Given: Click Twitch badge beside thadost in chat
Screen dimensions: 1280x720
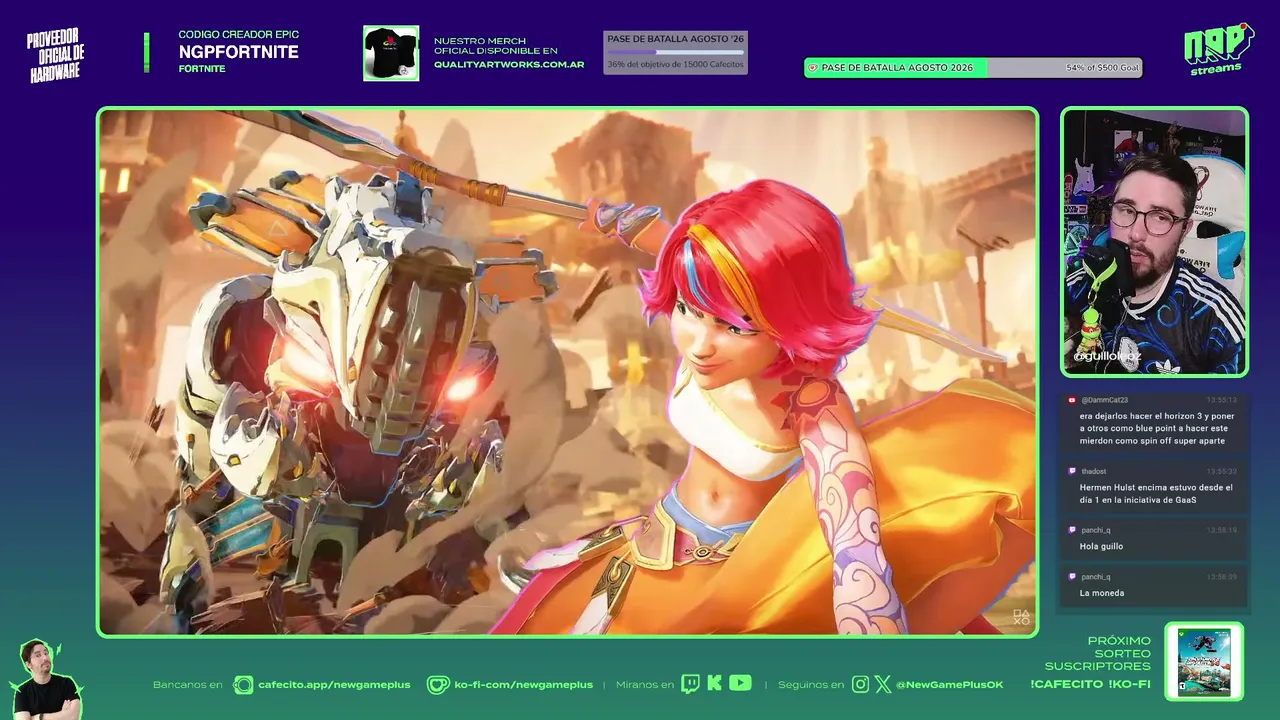Looking at the screenshot, I should tap(1072, 471).
